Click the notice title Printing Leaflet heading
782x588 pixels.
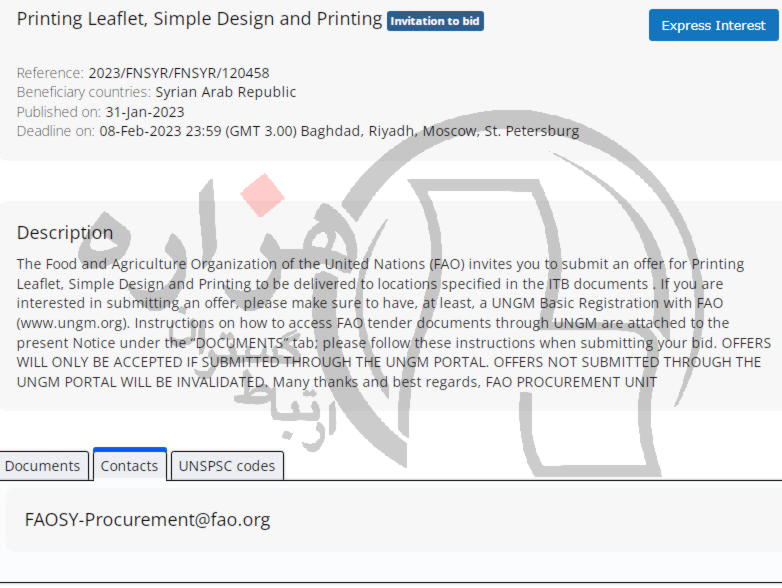(x=199, y=19)
